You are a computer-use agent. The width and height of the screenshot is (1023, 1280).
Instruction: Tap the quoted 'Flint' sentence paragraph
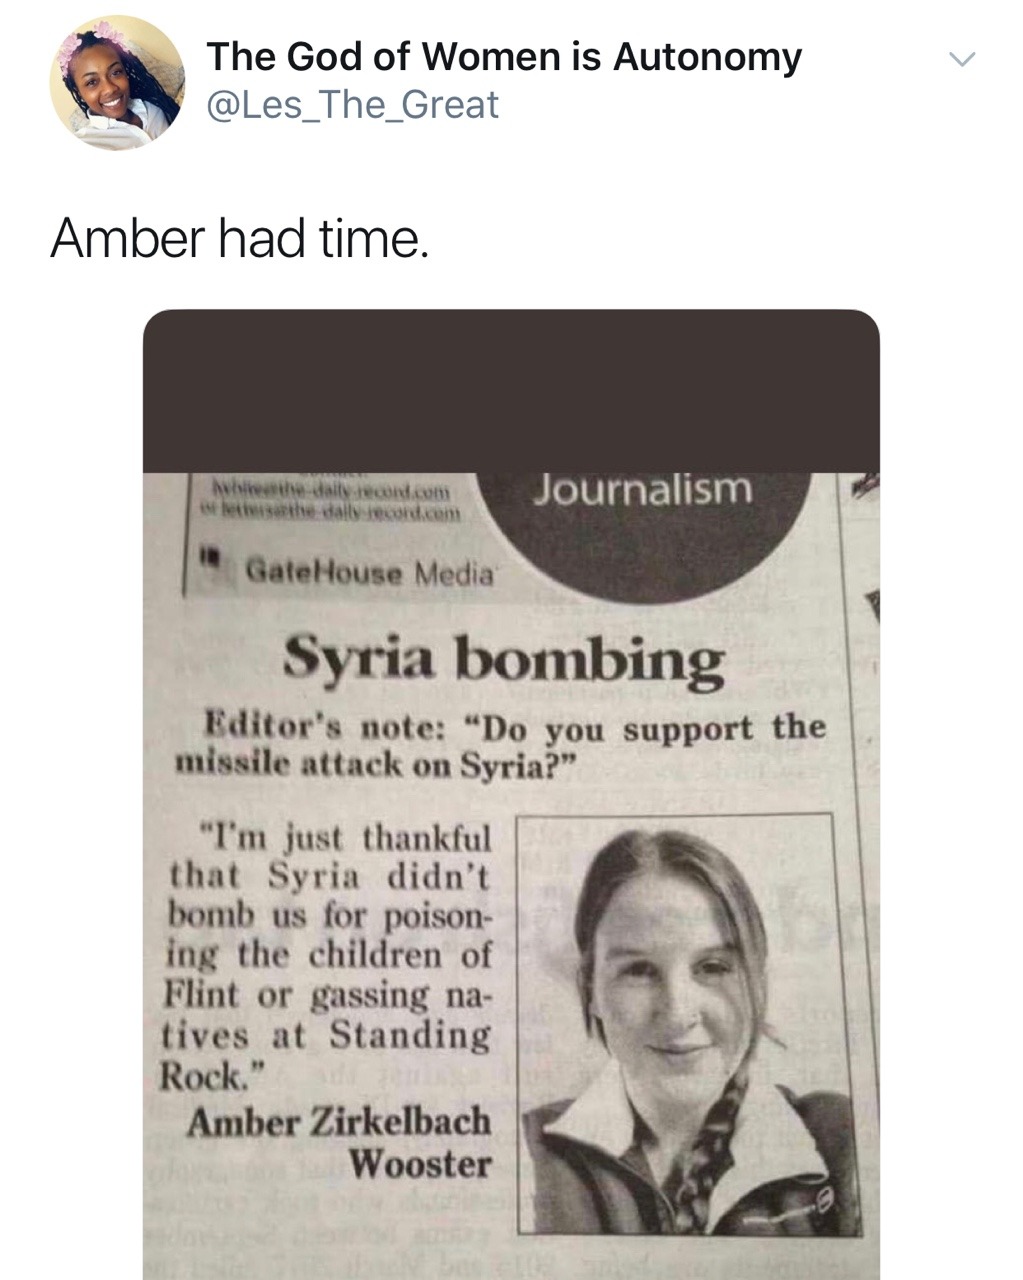click(x=327, y=955)
